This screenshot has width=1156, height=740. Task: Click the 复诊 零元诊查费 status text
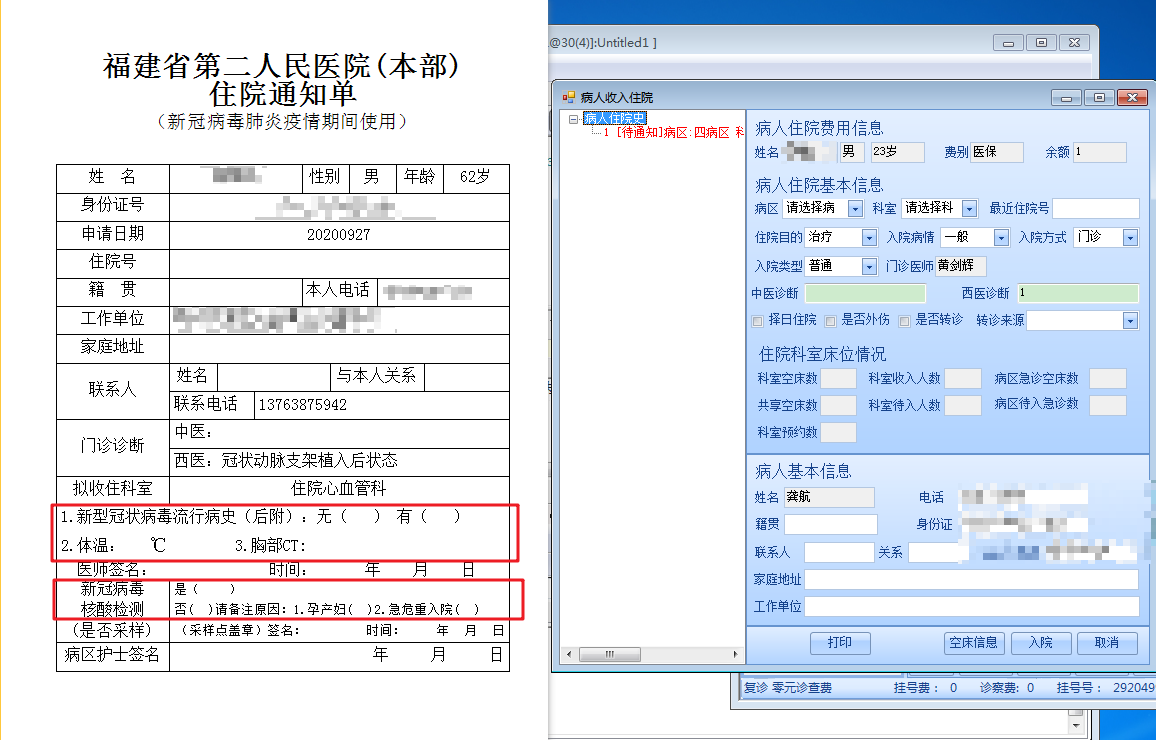pos(787,688)
